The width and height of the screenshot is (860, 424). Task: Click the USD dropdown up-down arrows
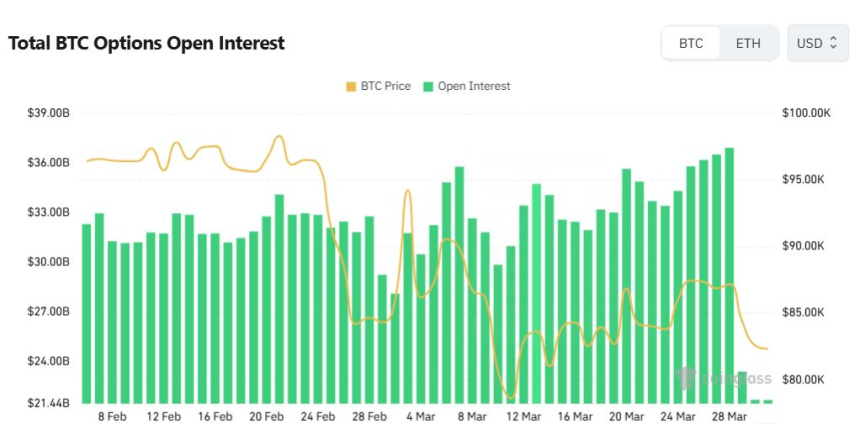coord(834,43)
